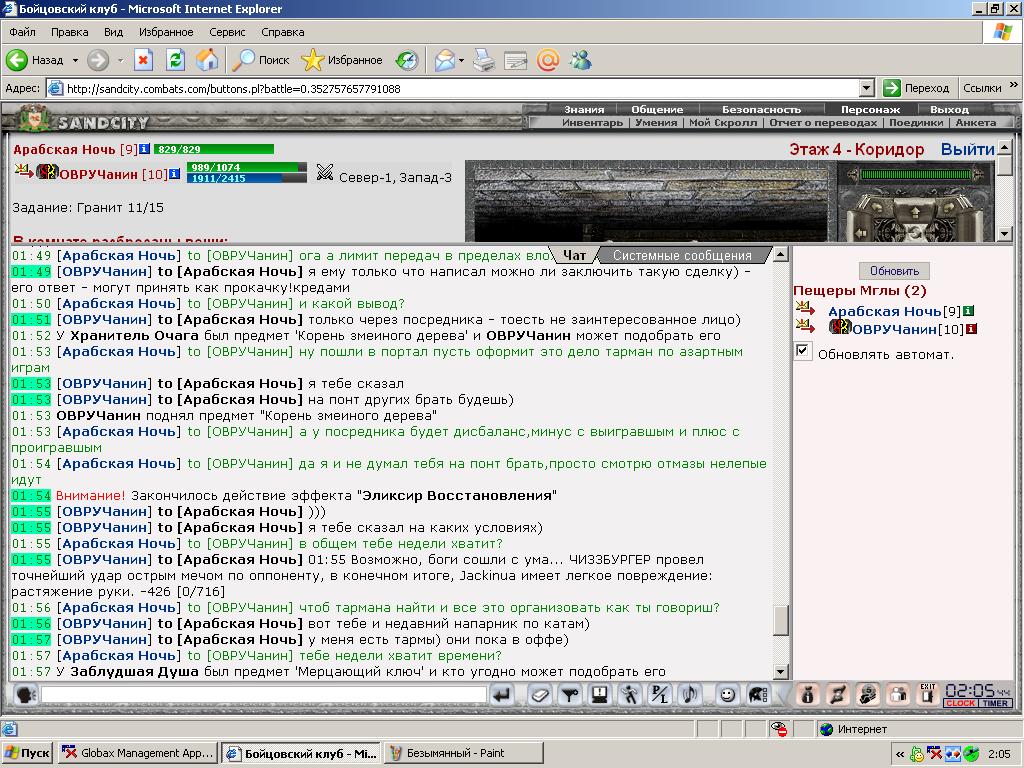
Task: Open the Mail button dropdown arrow
Action: pyautogui.click(x=461, y=60)
